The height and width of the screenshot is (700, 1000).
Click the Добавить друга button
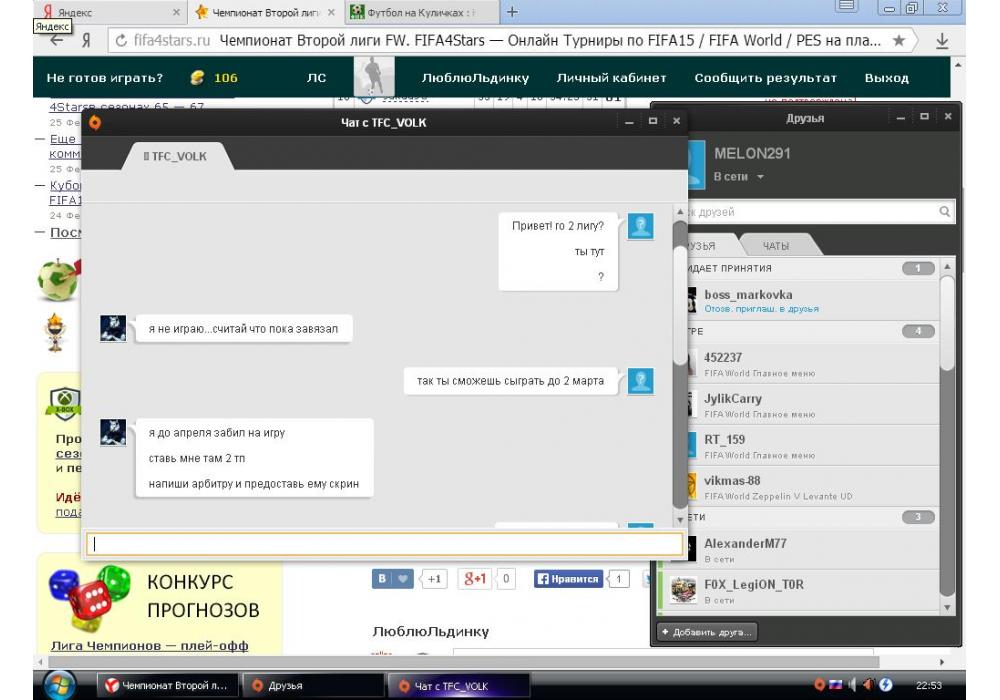(x=706, y=632)
